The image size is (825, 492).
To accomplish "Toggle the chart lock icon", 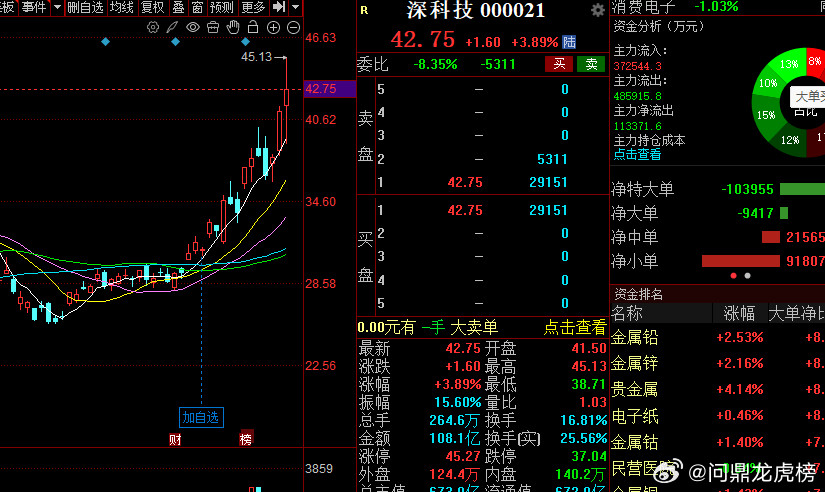I will tap(253, 27).
